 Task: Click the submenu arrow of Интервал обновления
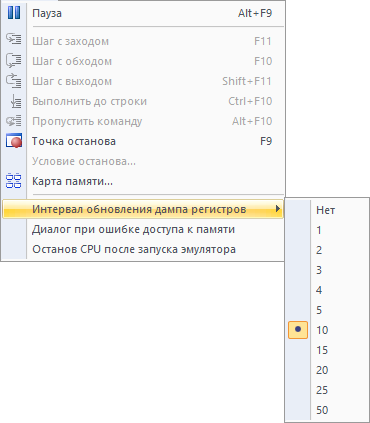277,209
